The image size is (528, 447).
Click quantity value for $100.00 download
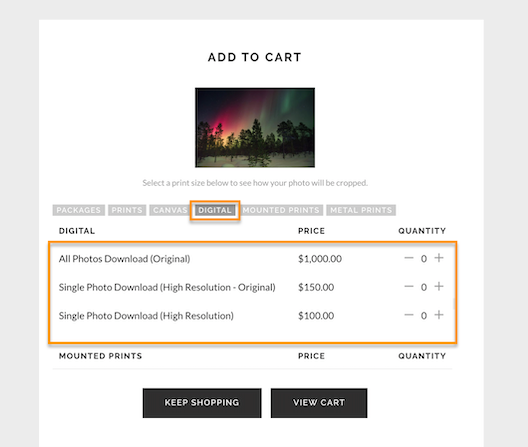[424, 316]
